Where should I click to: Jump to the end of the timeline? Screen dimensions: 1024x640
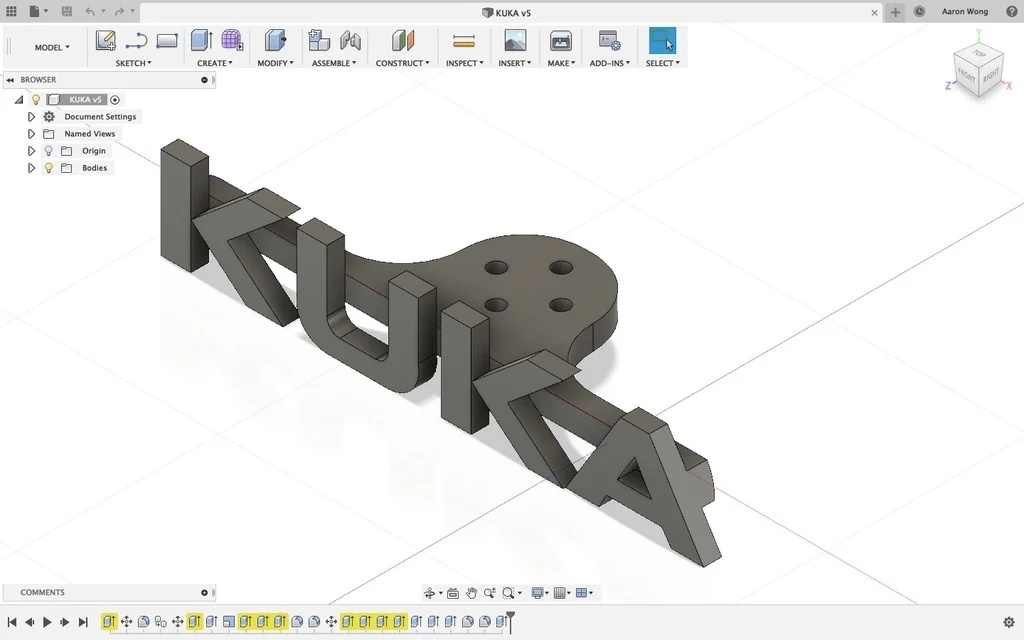coord(83,622)
